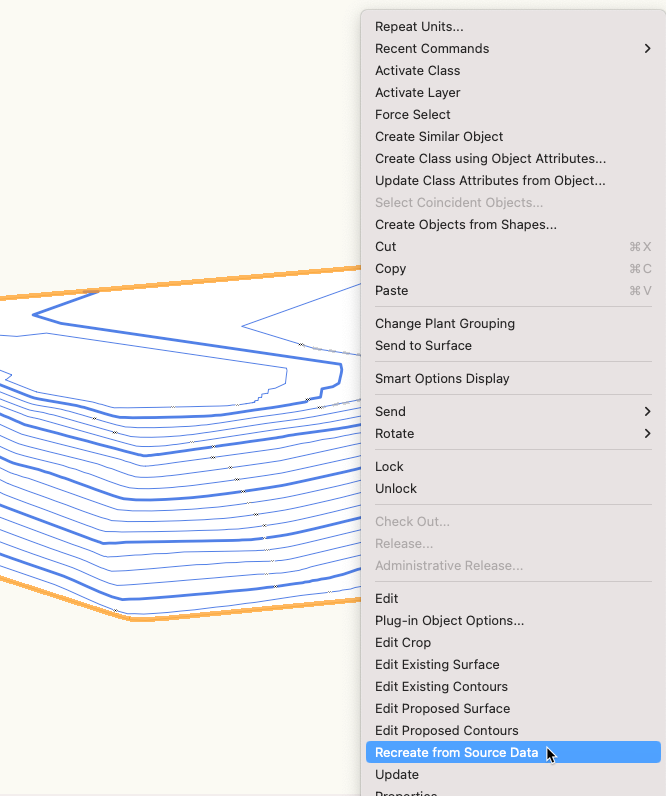The height and width of the screenshot is (796, 666).
Task: Choose Edit Proposed Contours
Action: coord(446,730)
